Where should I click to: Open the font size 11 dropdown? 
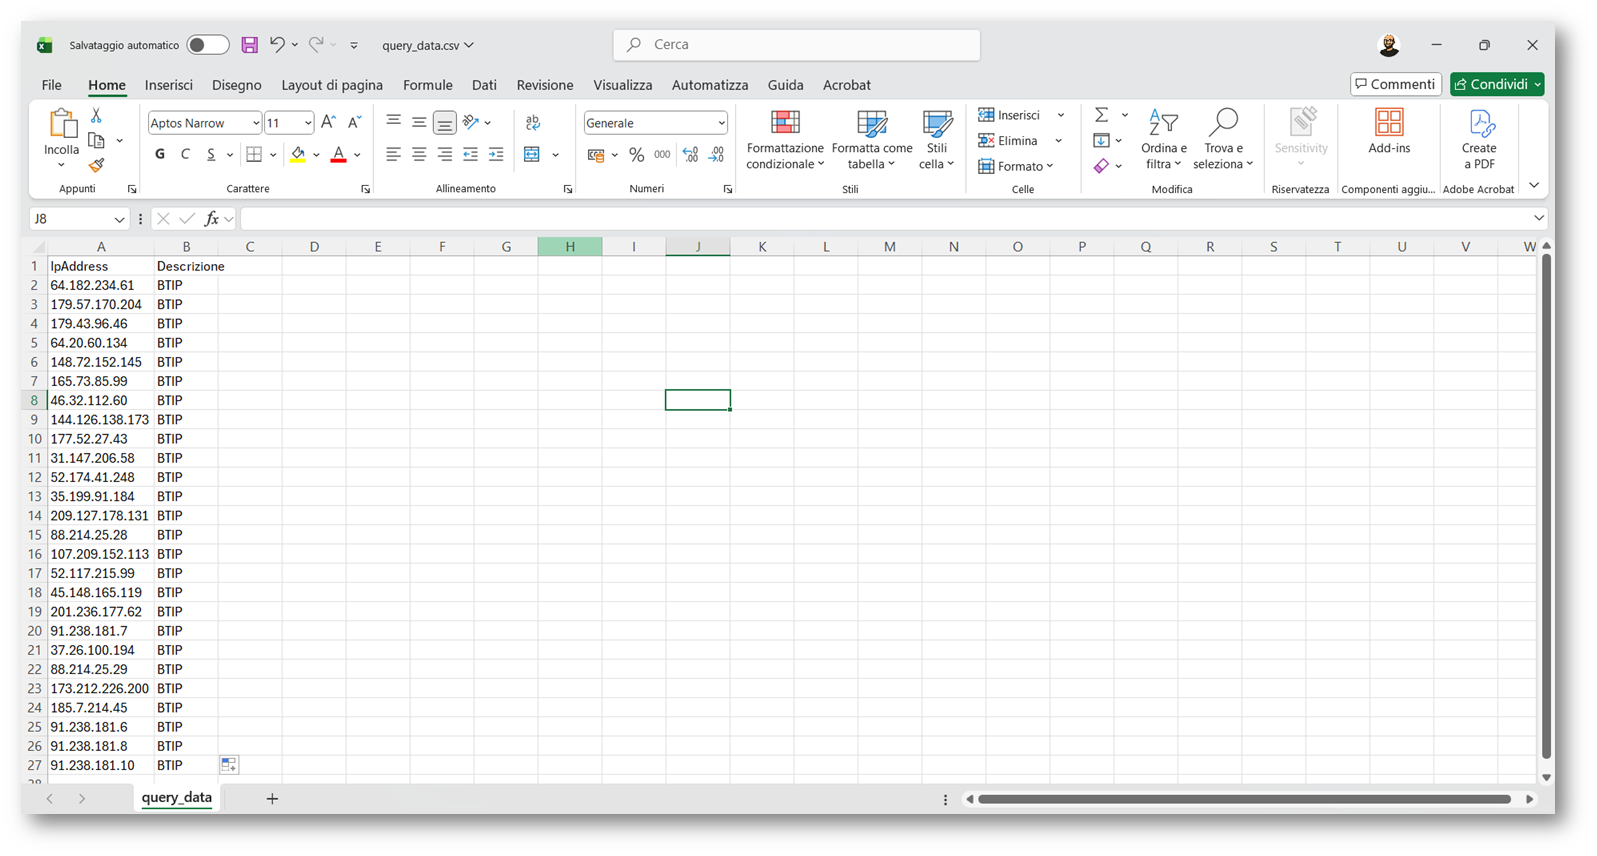[307, 123]
